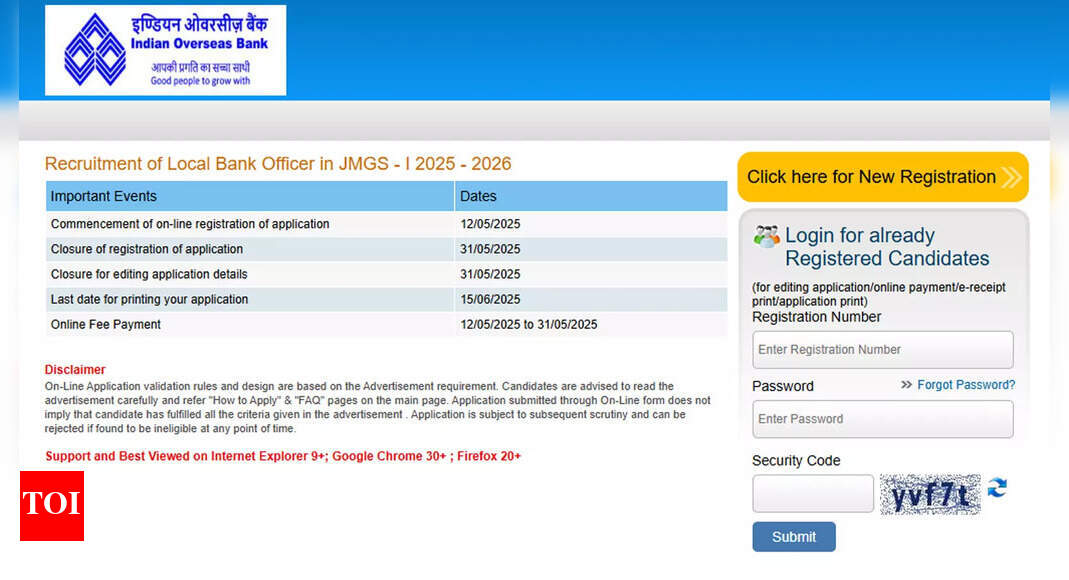Focus the Enter Registration Number field
This screenshot has width=1069, height=580.
(x=882, y=350)
